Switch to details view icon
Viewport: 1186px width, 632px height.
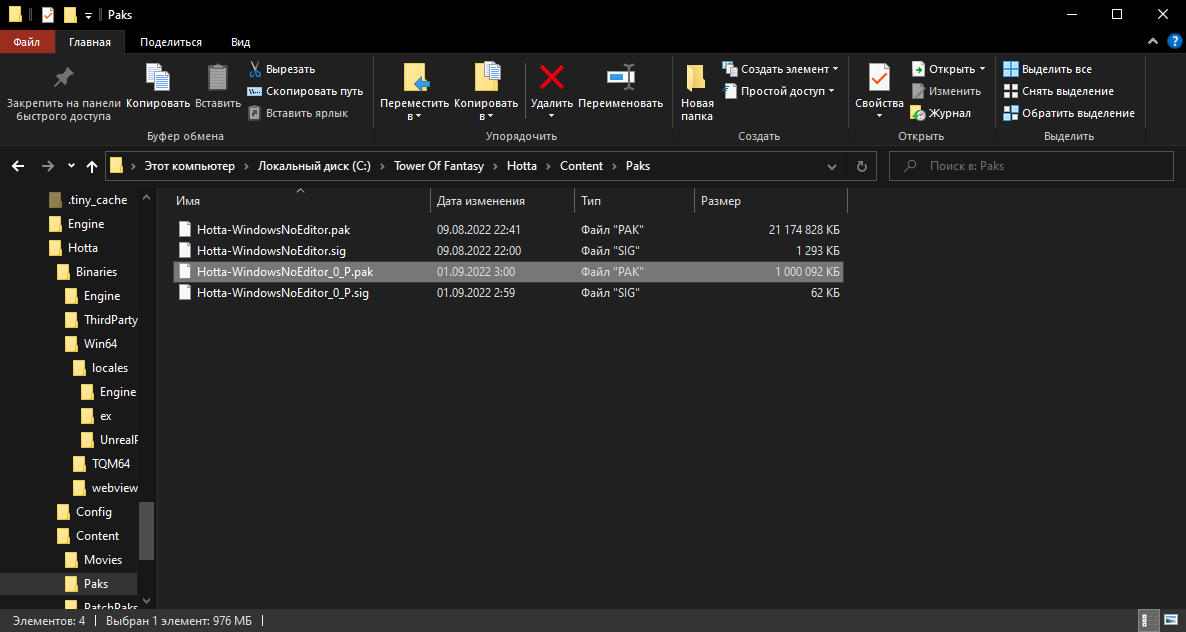[1146, 621]
